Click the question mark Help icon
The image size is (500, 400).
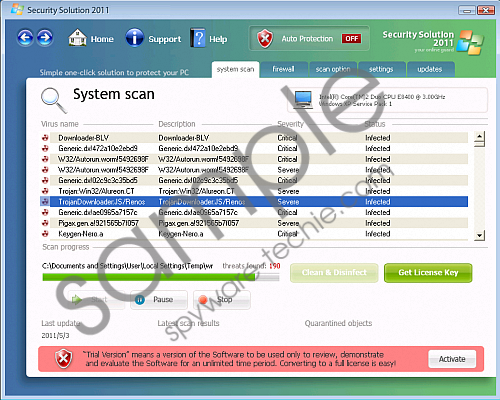[x=198, y=38]
